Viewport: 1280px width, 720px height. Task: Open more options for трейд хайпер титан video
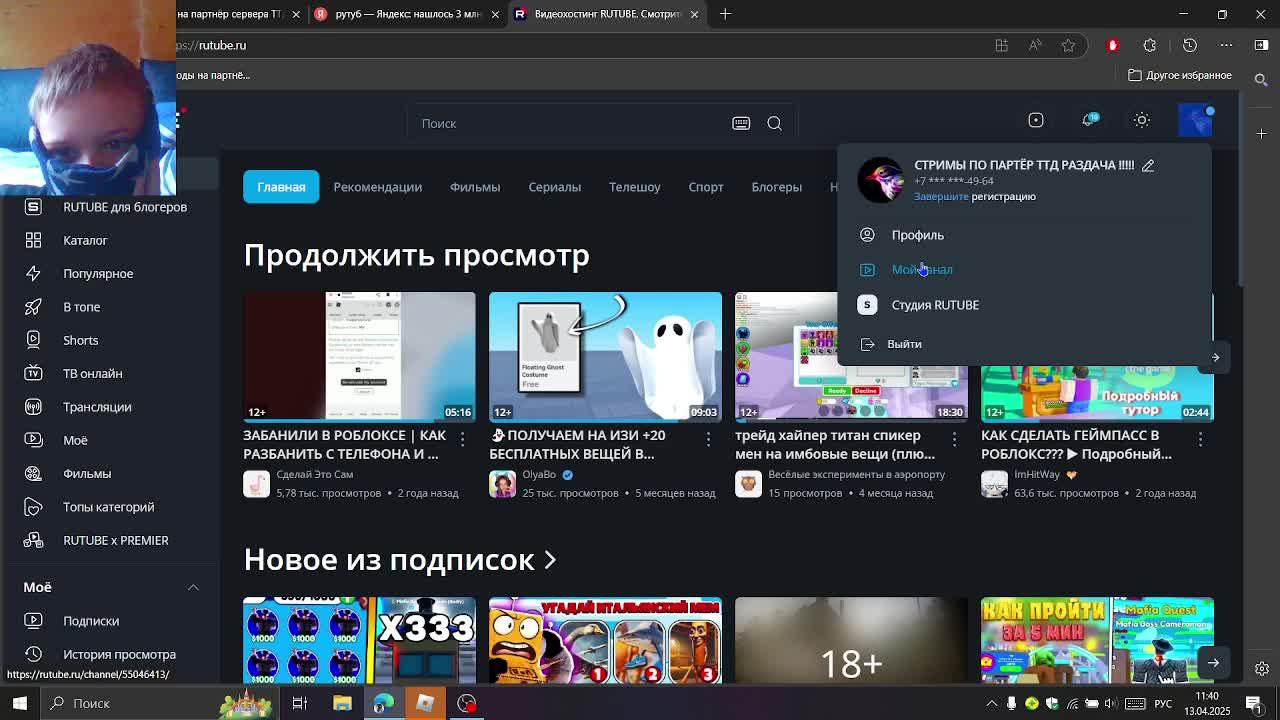click(954, 439)
